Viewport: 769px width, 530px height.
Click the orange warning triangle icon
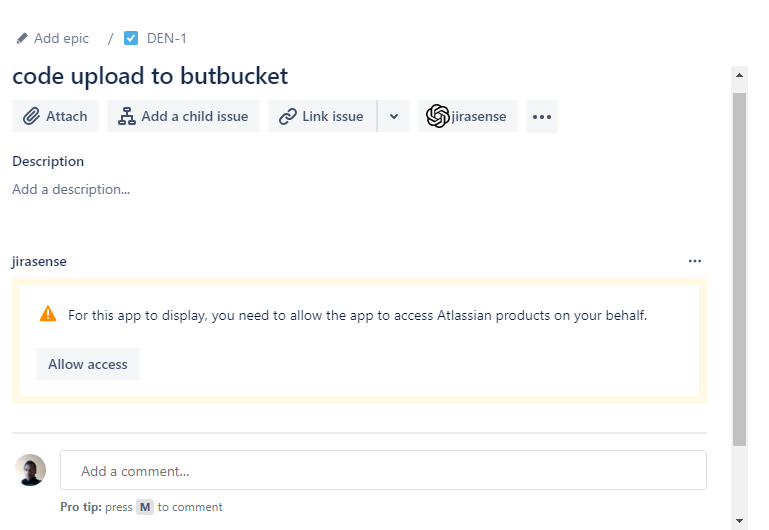coord(48,314)
